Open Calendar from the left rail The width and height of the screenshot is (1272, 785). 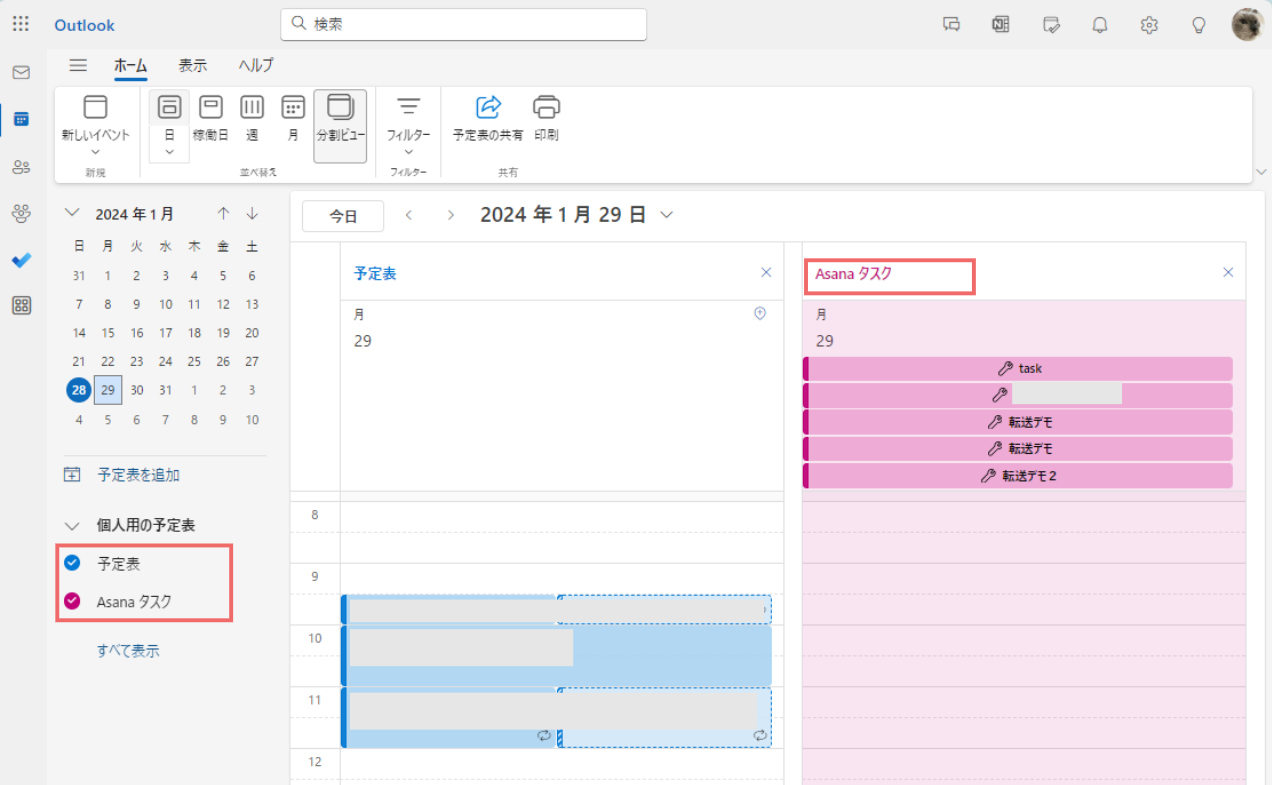point(21,119)
